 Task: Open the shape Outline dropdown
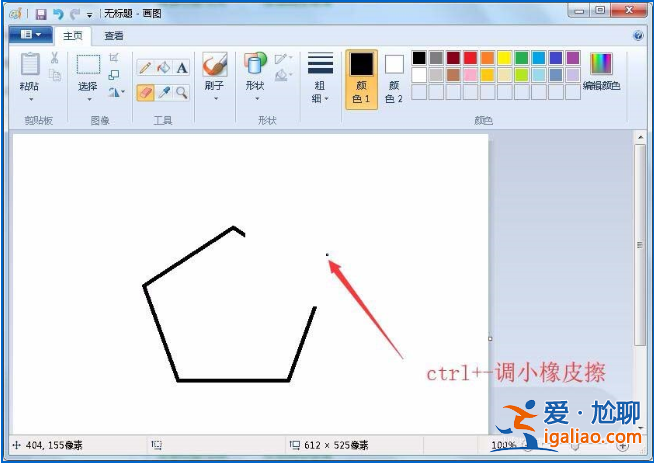[x=284, y=58]
